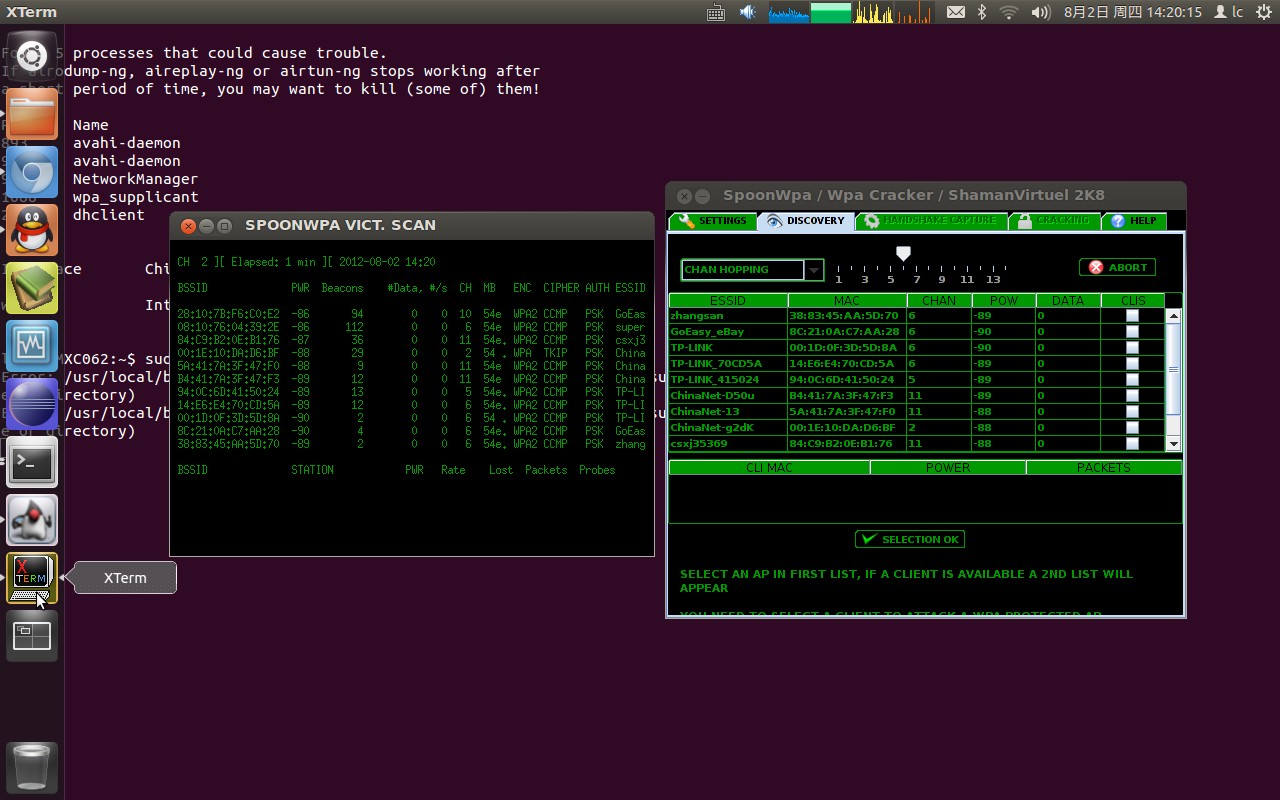Tick the CLIS checkbox for ChinaNet-g2dK

[1132, 428]
